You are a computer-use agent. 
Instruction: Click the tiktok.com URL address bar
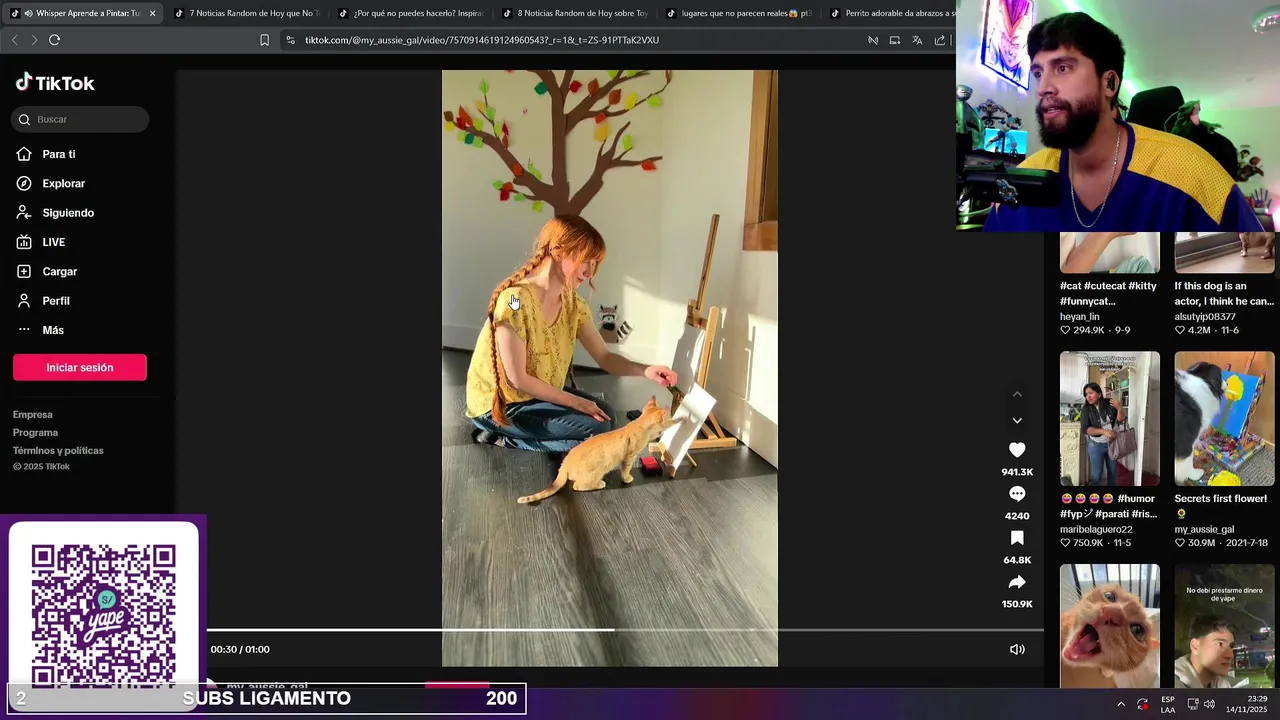tap(482, 40)
